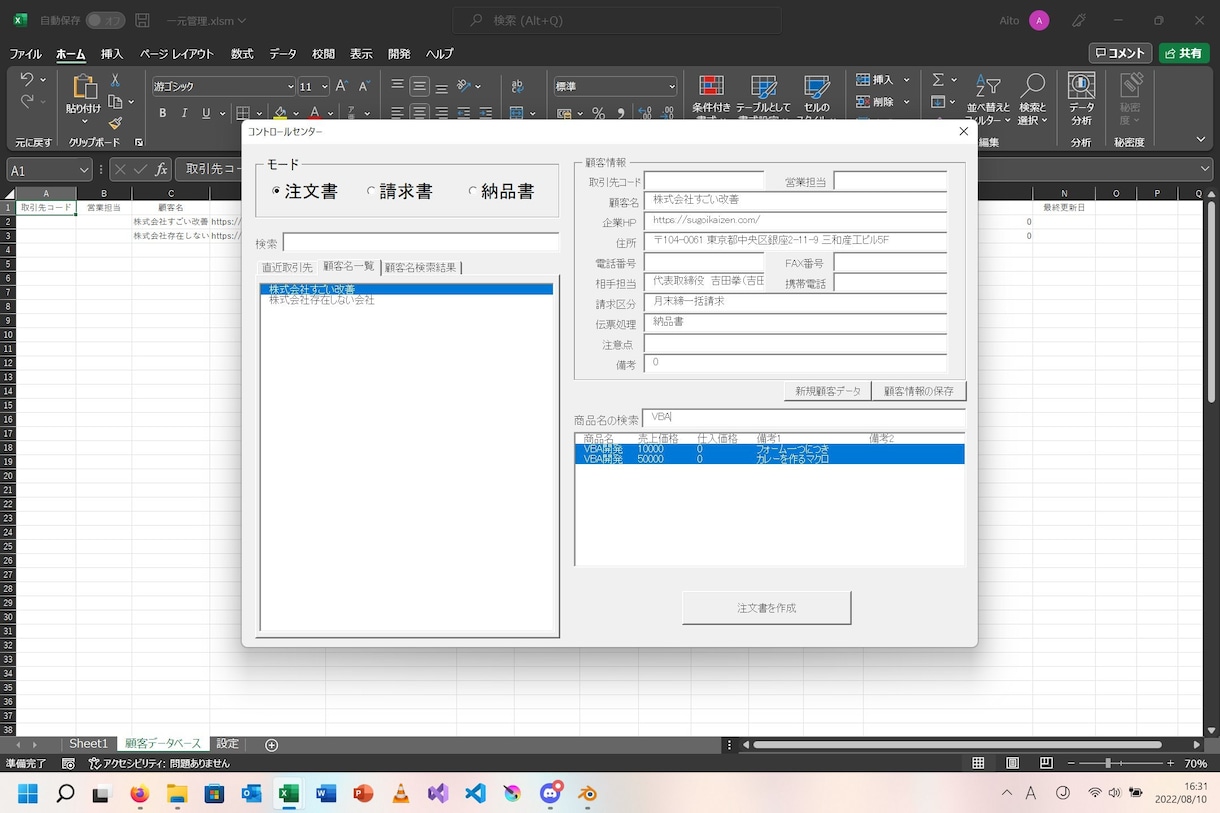Click the Copy icon in Clipboard group
This screenshot has height=813, width=1220.
(115, 102)
